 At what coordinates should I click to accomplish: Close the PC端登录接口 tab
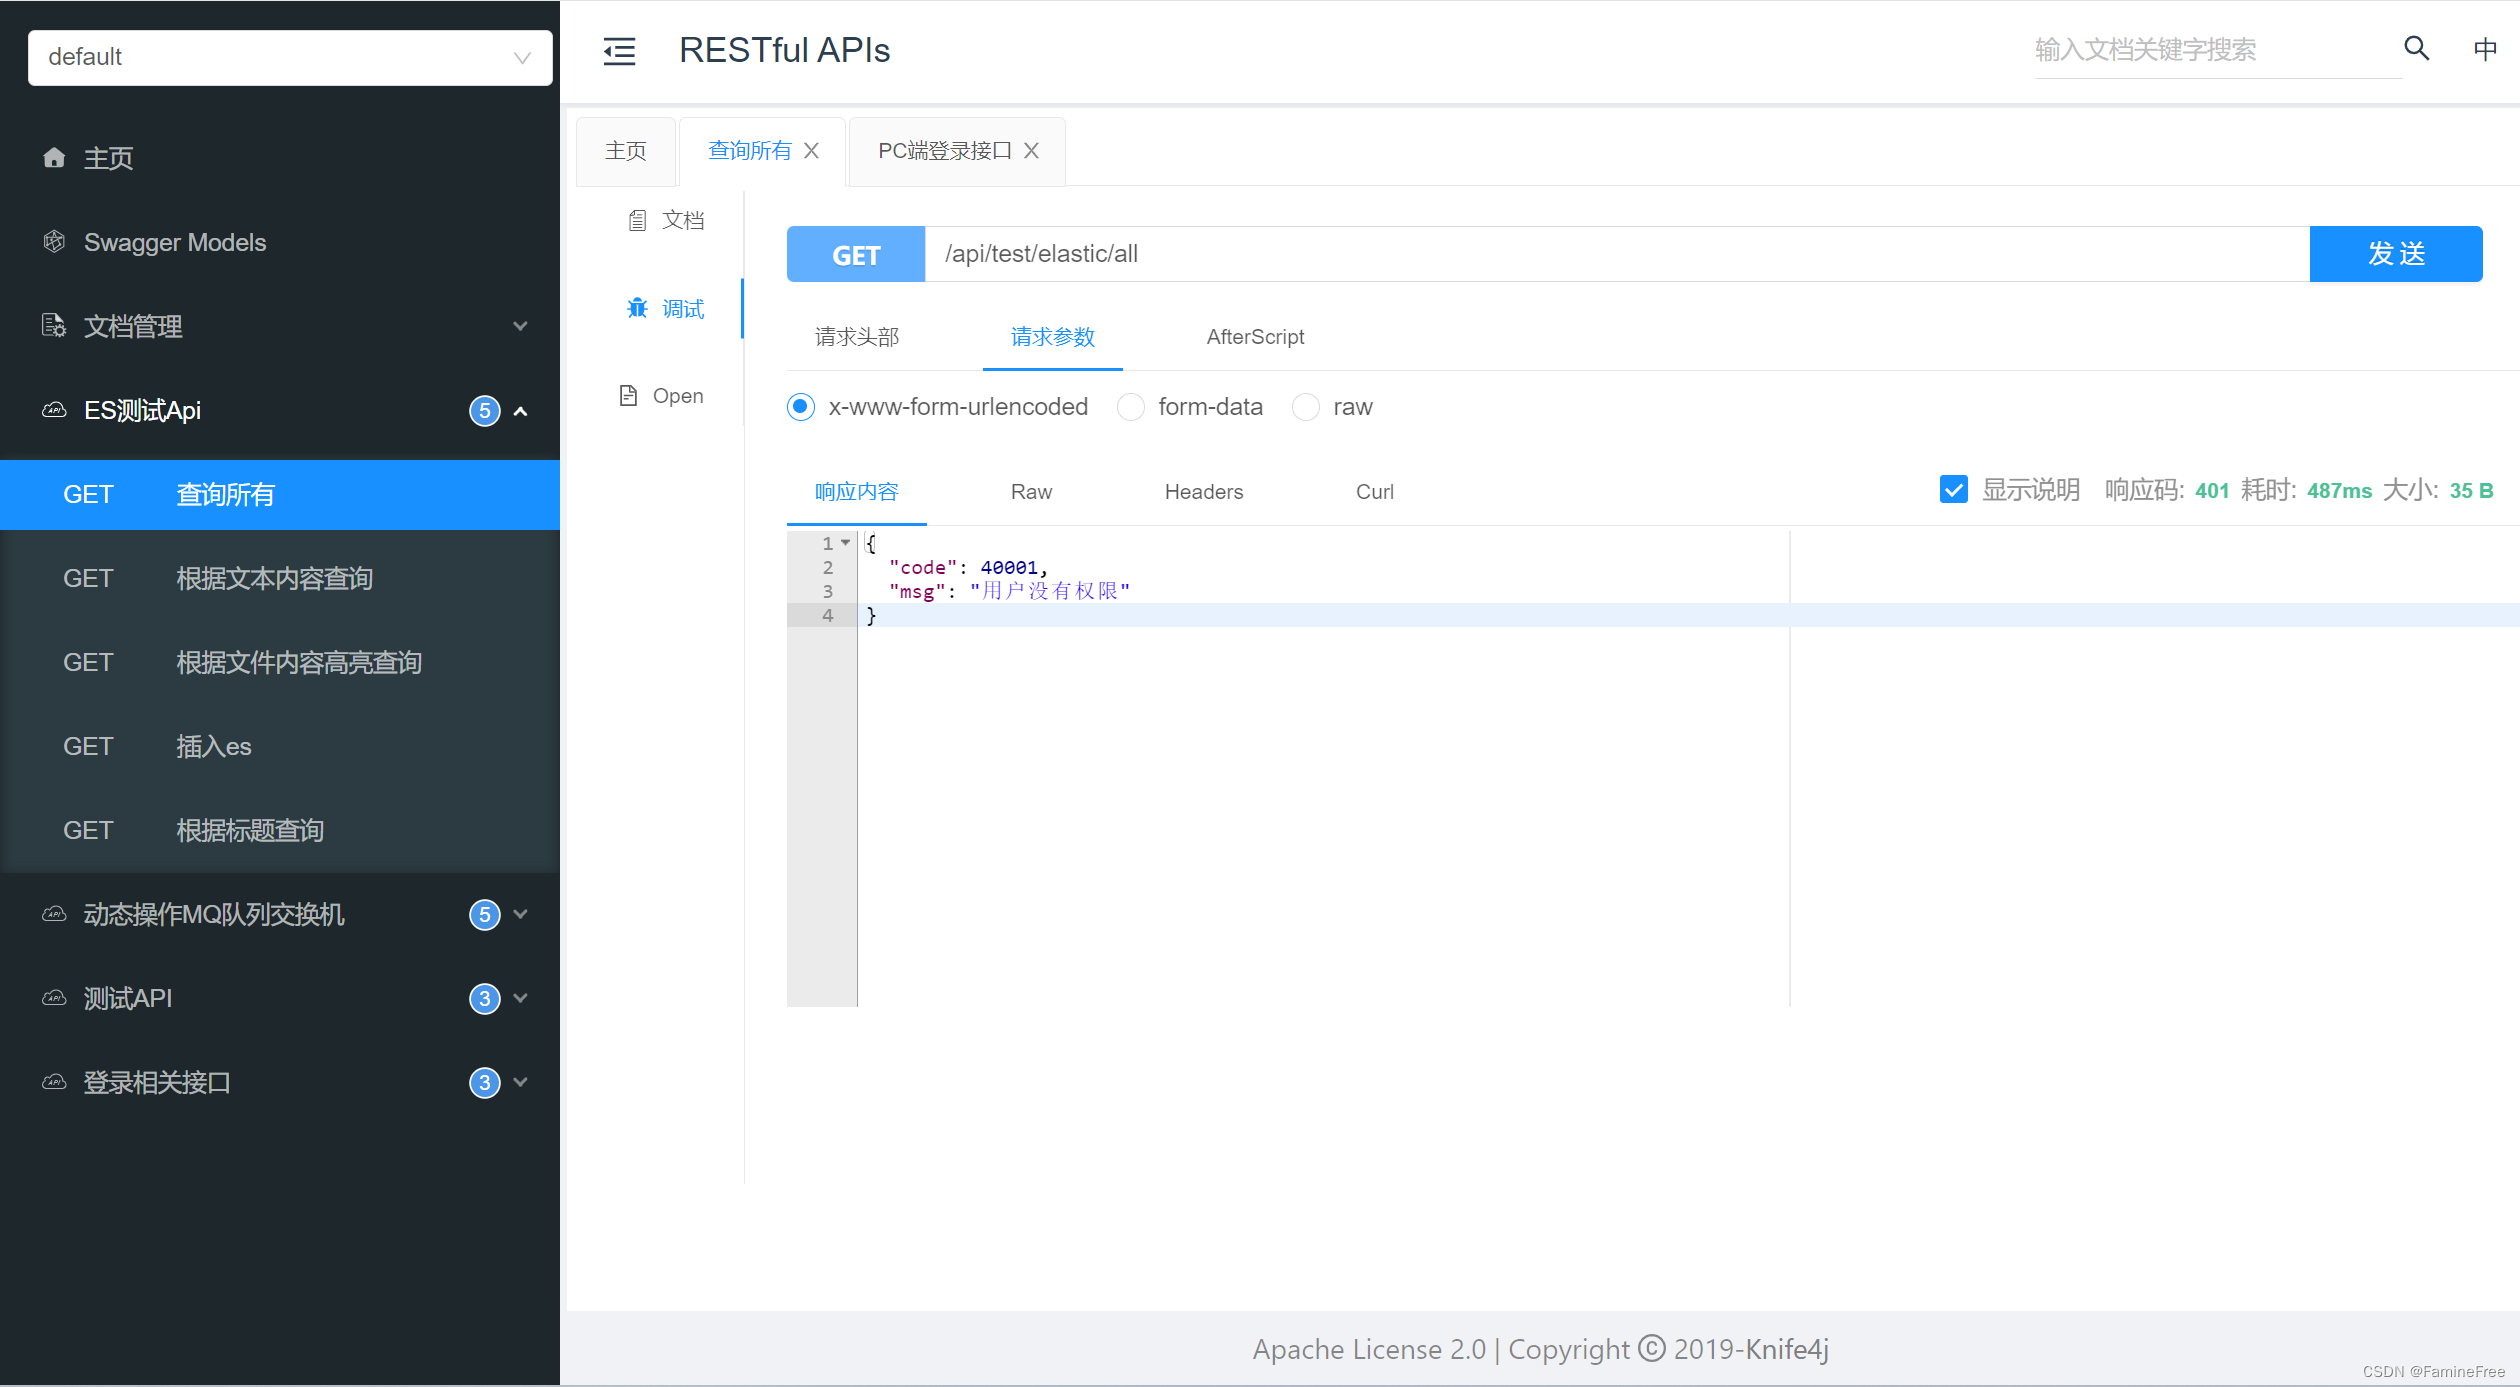pyautogui.click(x=1032, y=151)
